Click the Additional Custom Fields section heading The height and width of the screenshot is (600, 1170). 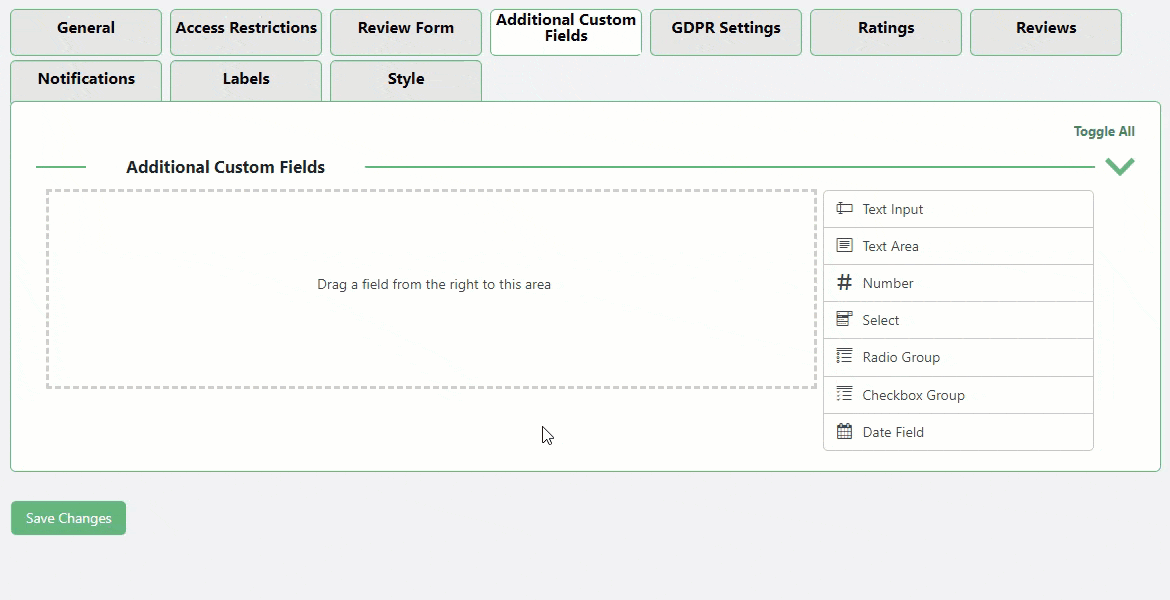(225, 167)
